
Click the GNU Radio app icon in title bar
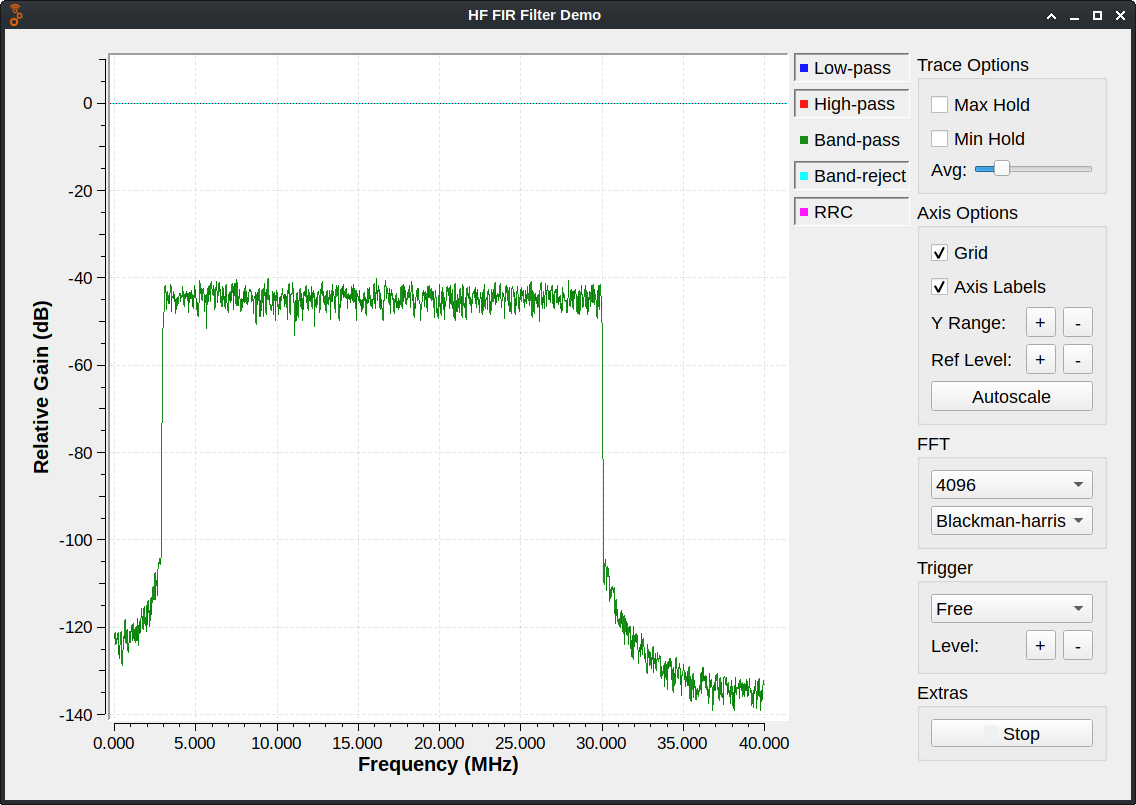click(18, 15)
